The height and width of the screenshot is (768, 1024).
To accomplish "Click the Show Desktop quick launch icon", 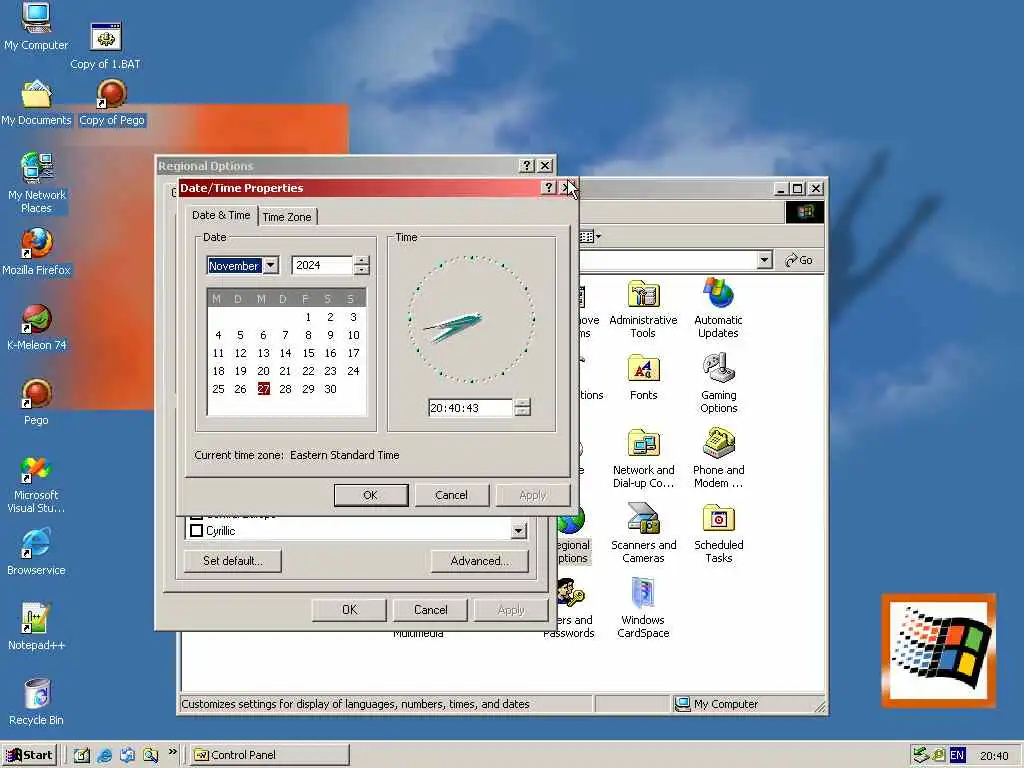I will 81,755.
